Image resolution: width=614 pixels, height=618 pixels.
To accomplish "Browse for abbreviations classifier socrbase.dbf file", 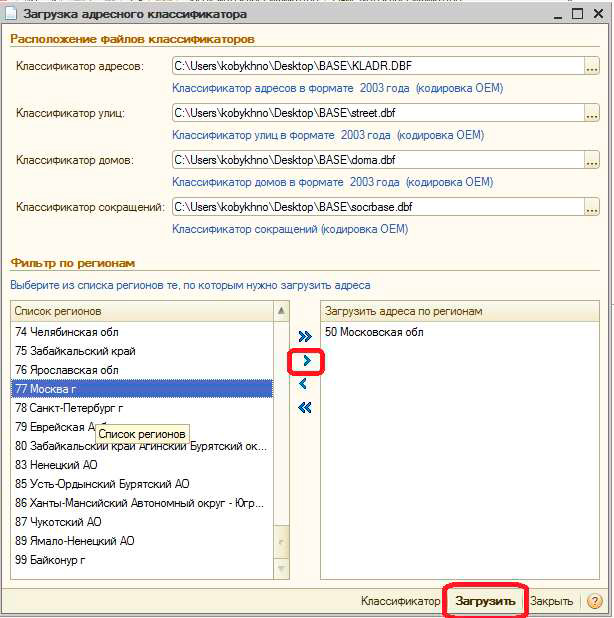I will pos(592,207).
